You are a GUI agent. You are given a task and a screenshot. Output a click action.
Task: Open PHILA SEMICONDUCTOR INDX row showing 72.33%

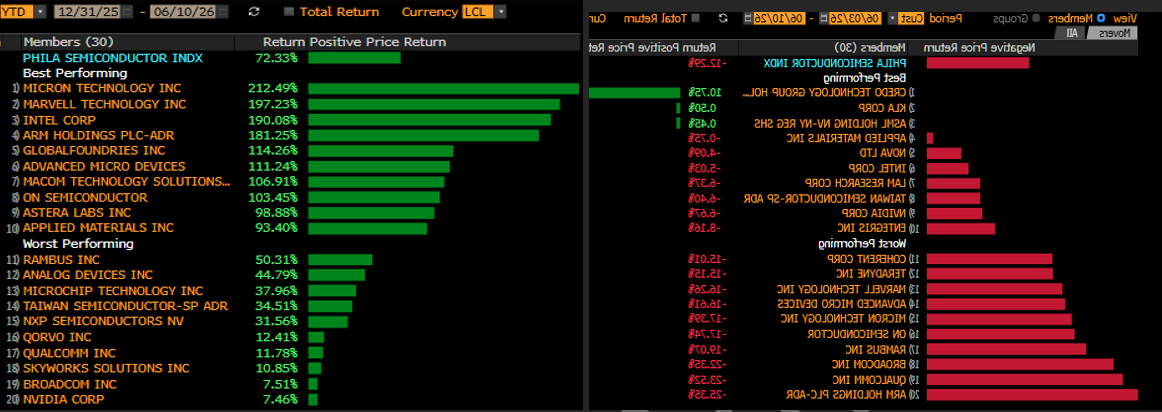tap(291, 58)
